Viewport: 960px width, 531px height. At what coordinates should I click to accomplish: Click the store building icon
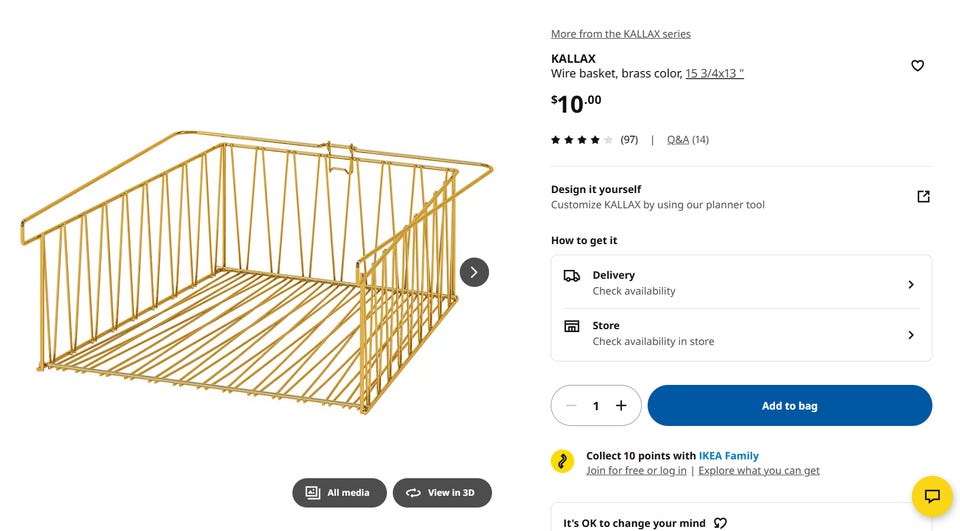[571, 326]
